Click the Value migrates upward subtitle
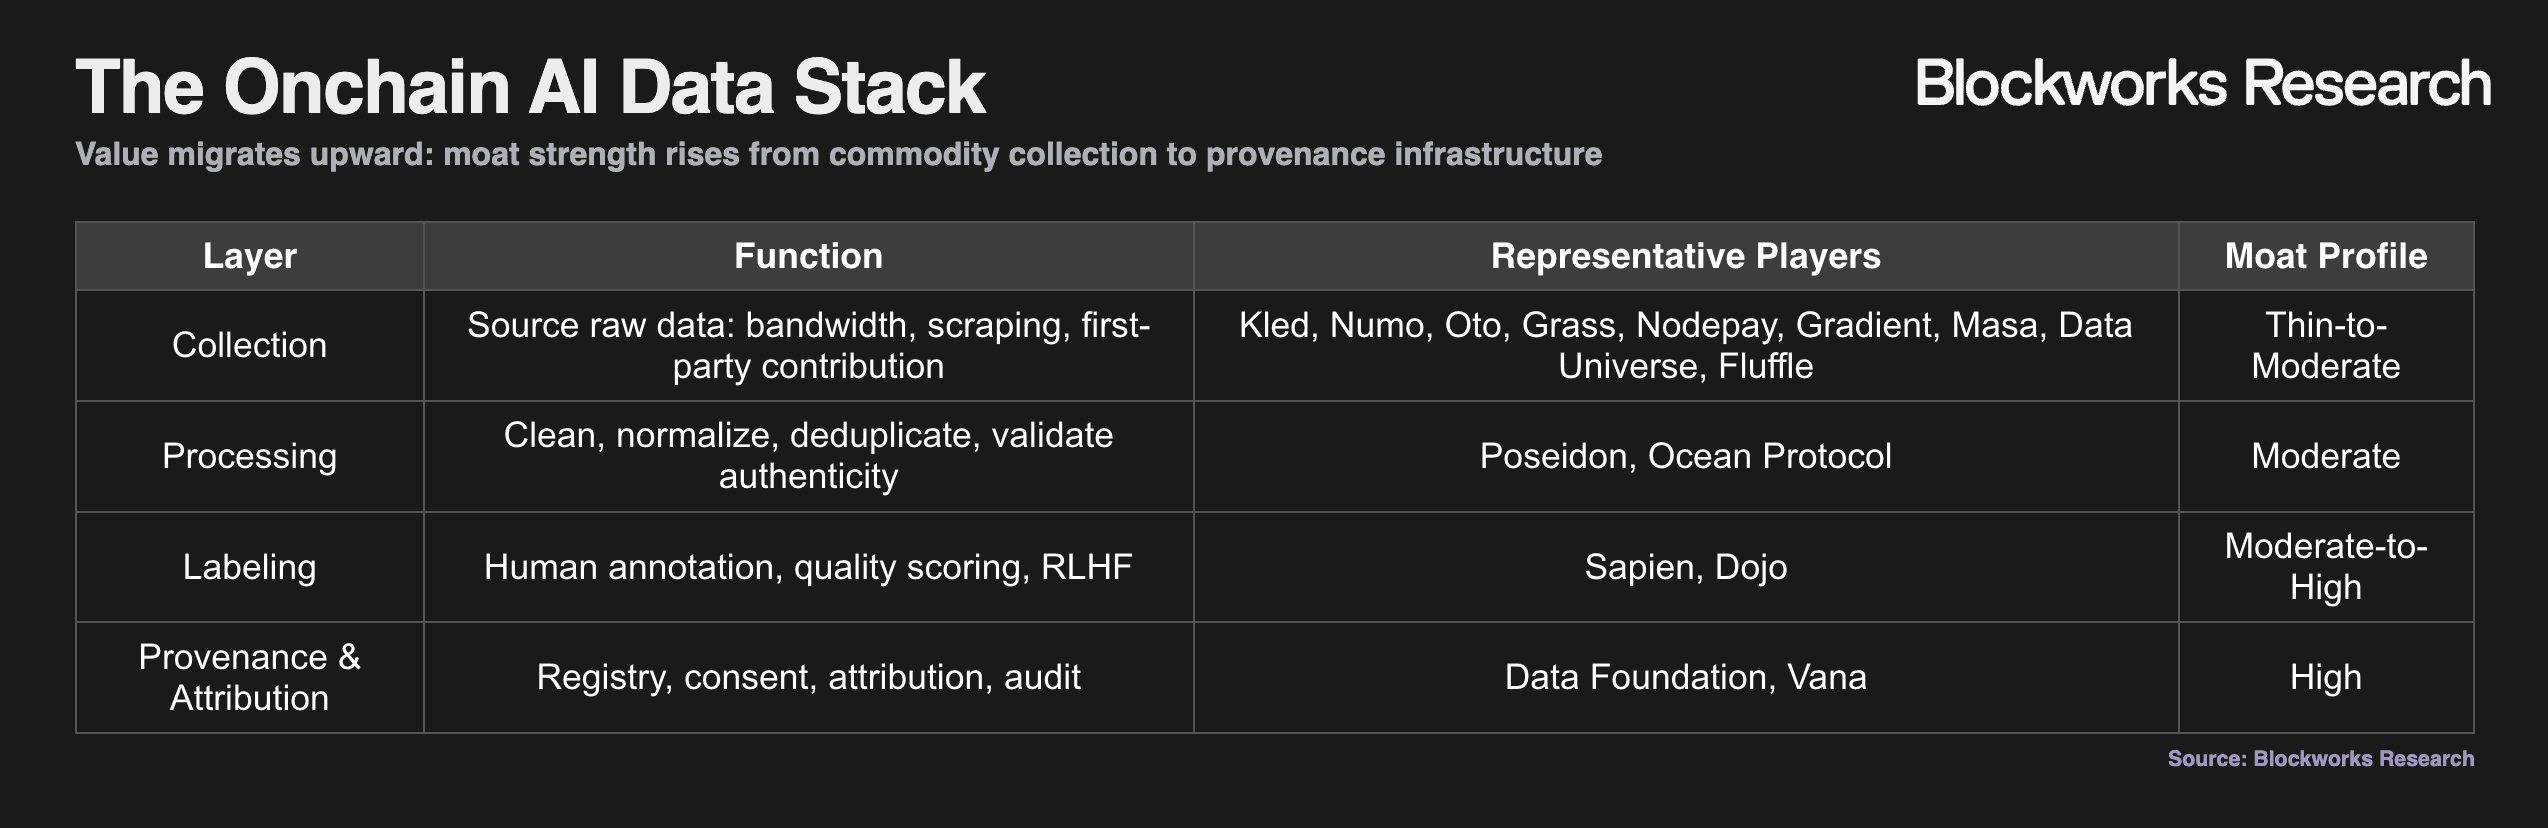 click(x=839, y=154)
